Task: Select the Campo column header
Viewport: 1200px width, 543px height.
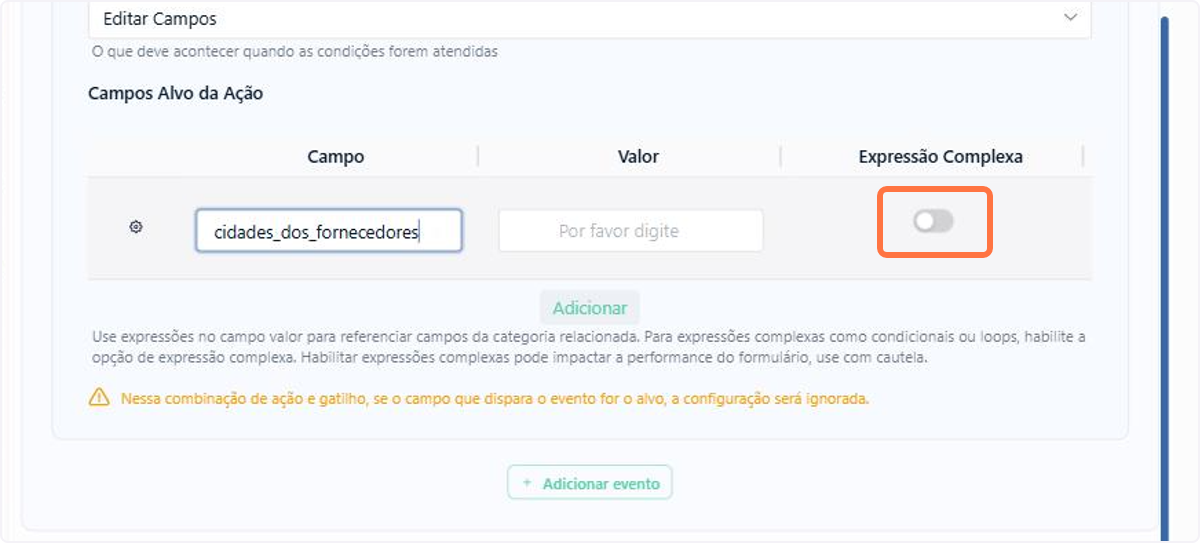Action: click(336, 156)
